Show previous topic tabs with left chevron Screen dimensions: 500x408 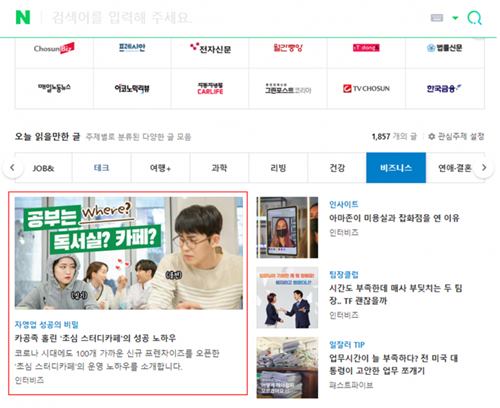pos(13,168)
